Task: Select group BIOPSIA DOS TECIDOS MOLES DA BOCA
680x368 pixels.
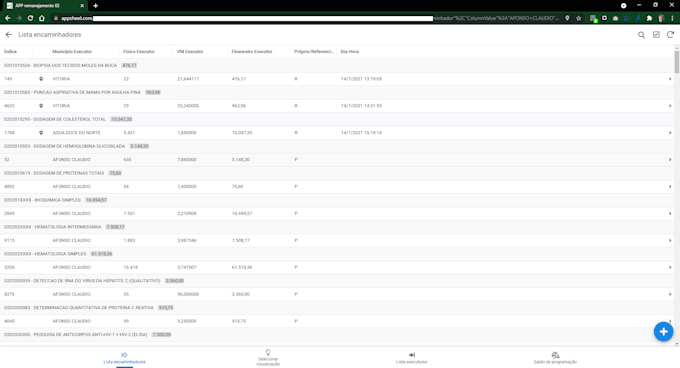Action: [x=337, y=65]
